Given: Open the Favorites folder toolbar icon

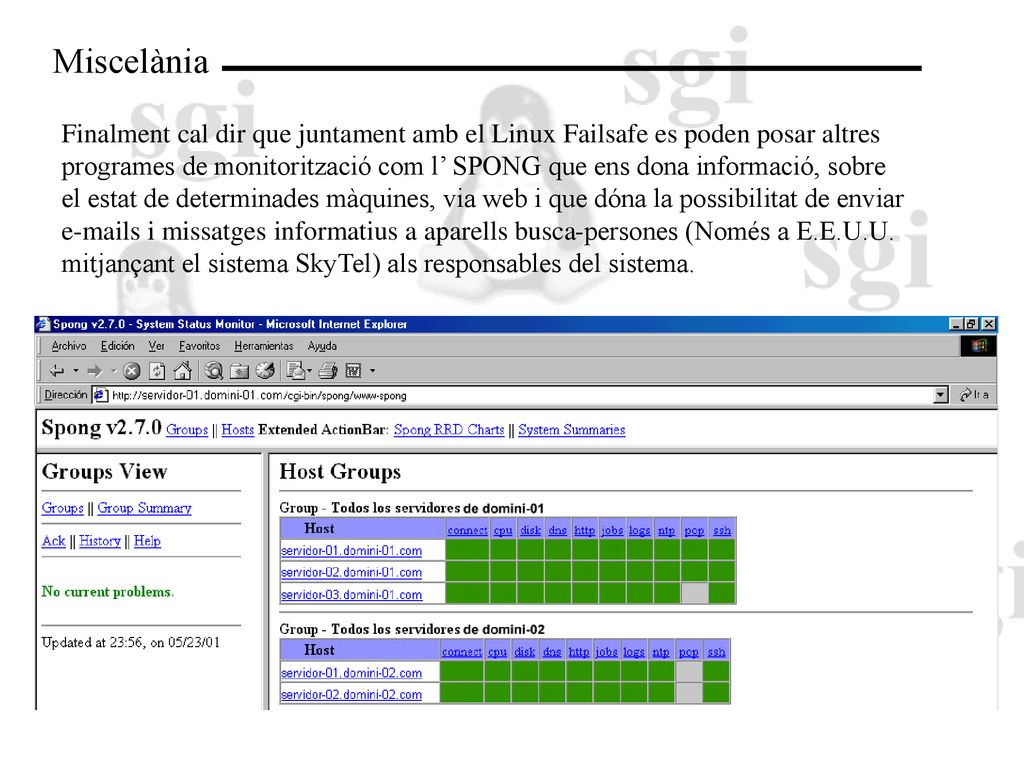Looking at the screenshot, I should point(240,371).
